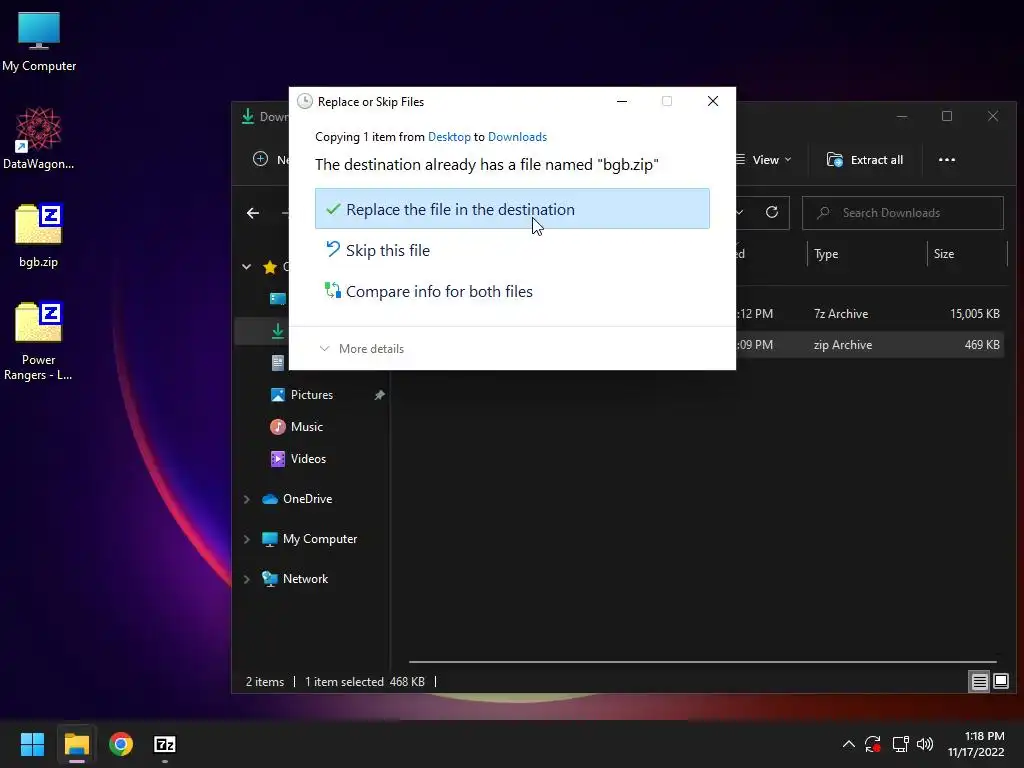Viewport: 1024px width, 768px height.
Task: Click the 7-Zip taskbar icon
Action: (165, 744)
